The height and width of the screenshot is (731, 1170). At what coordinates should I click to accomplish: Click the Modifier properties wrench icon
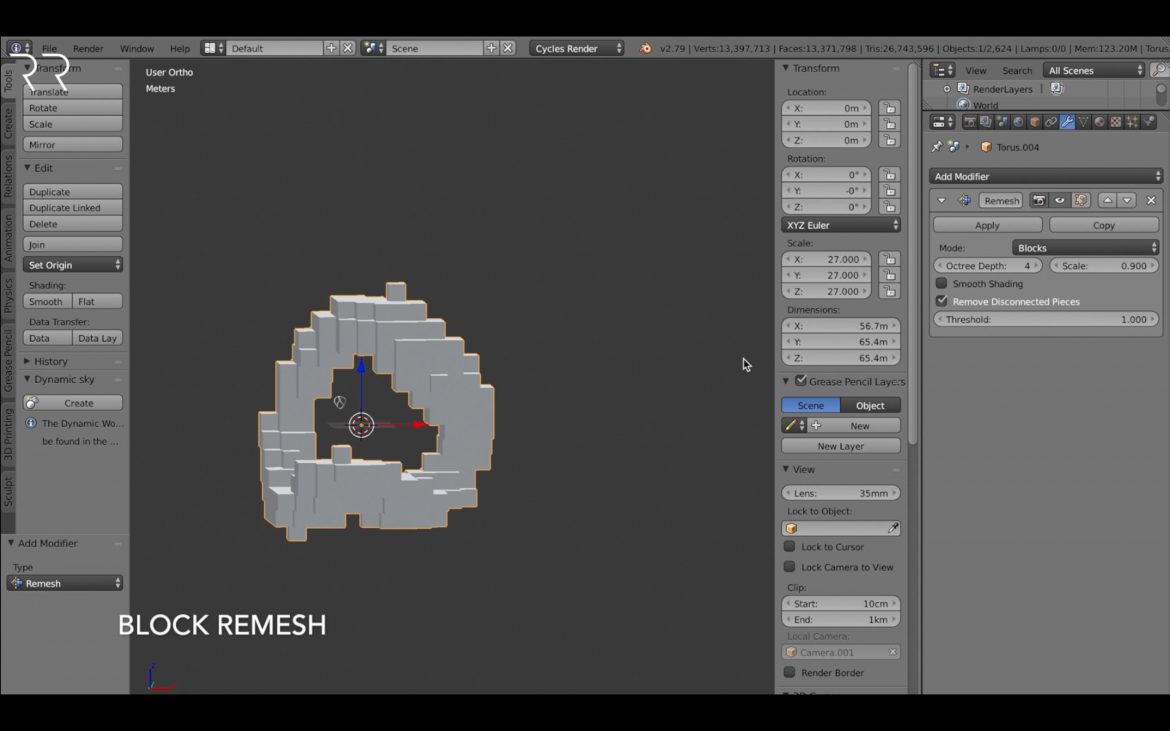(1068, 121)
